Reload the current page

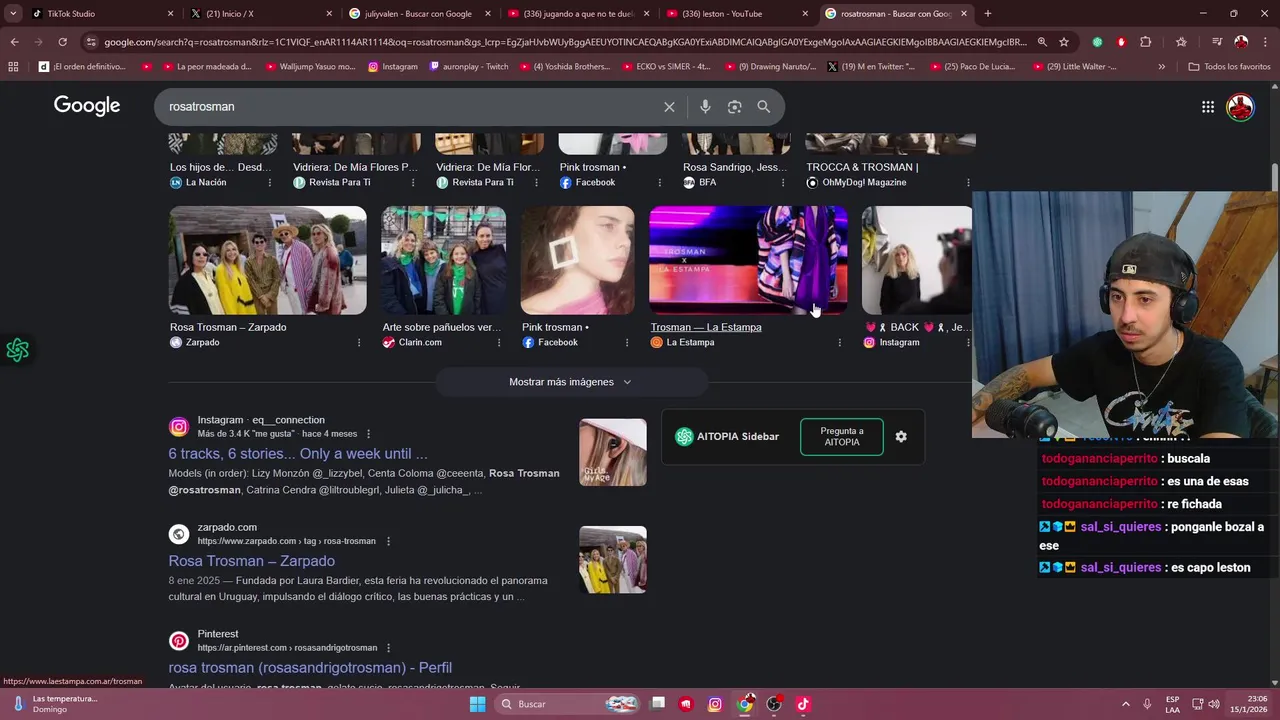62,42
